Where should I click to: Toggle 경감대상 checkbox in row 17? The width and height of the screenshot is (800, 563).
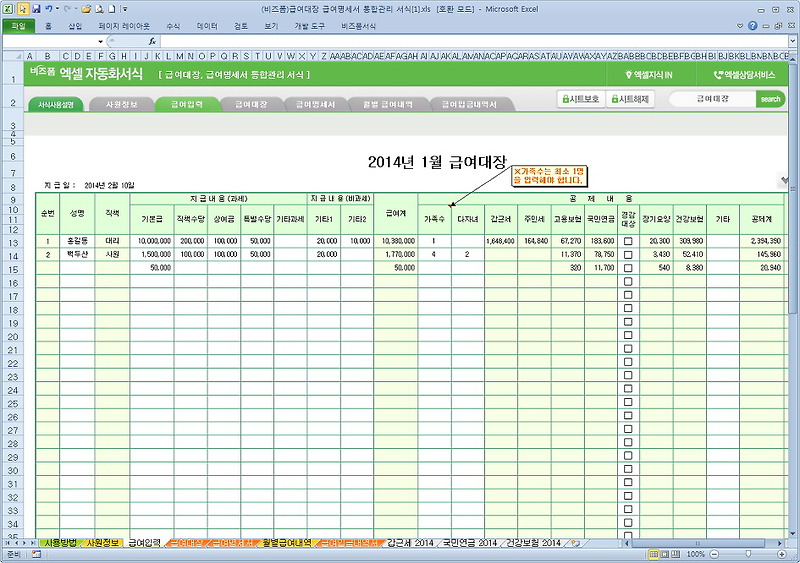pos(628,295)
